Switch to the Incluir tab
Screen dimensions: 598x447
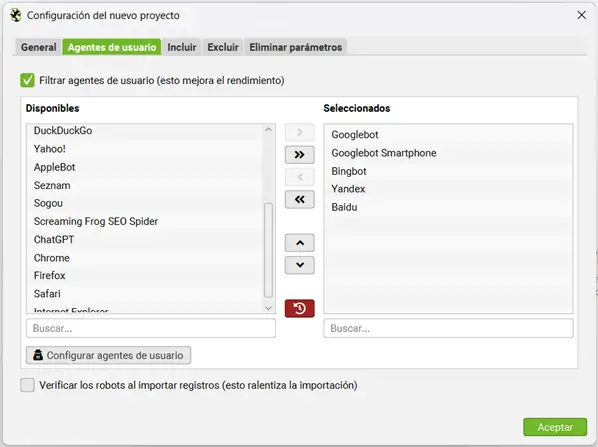(x=182, y=47)
